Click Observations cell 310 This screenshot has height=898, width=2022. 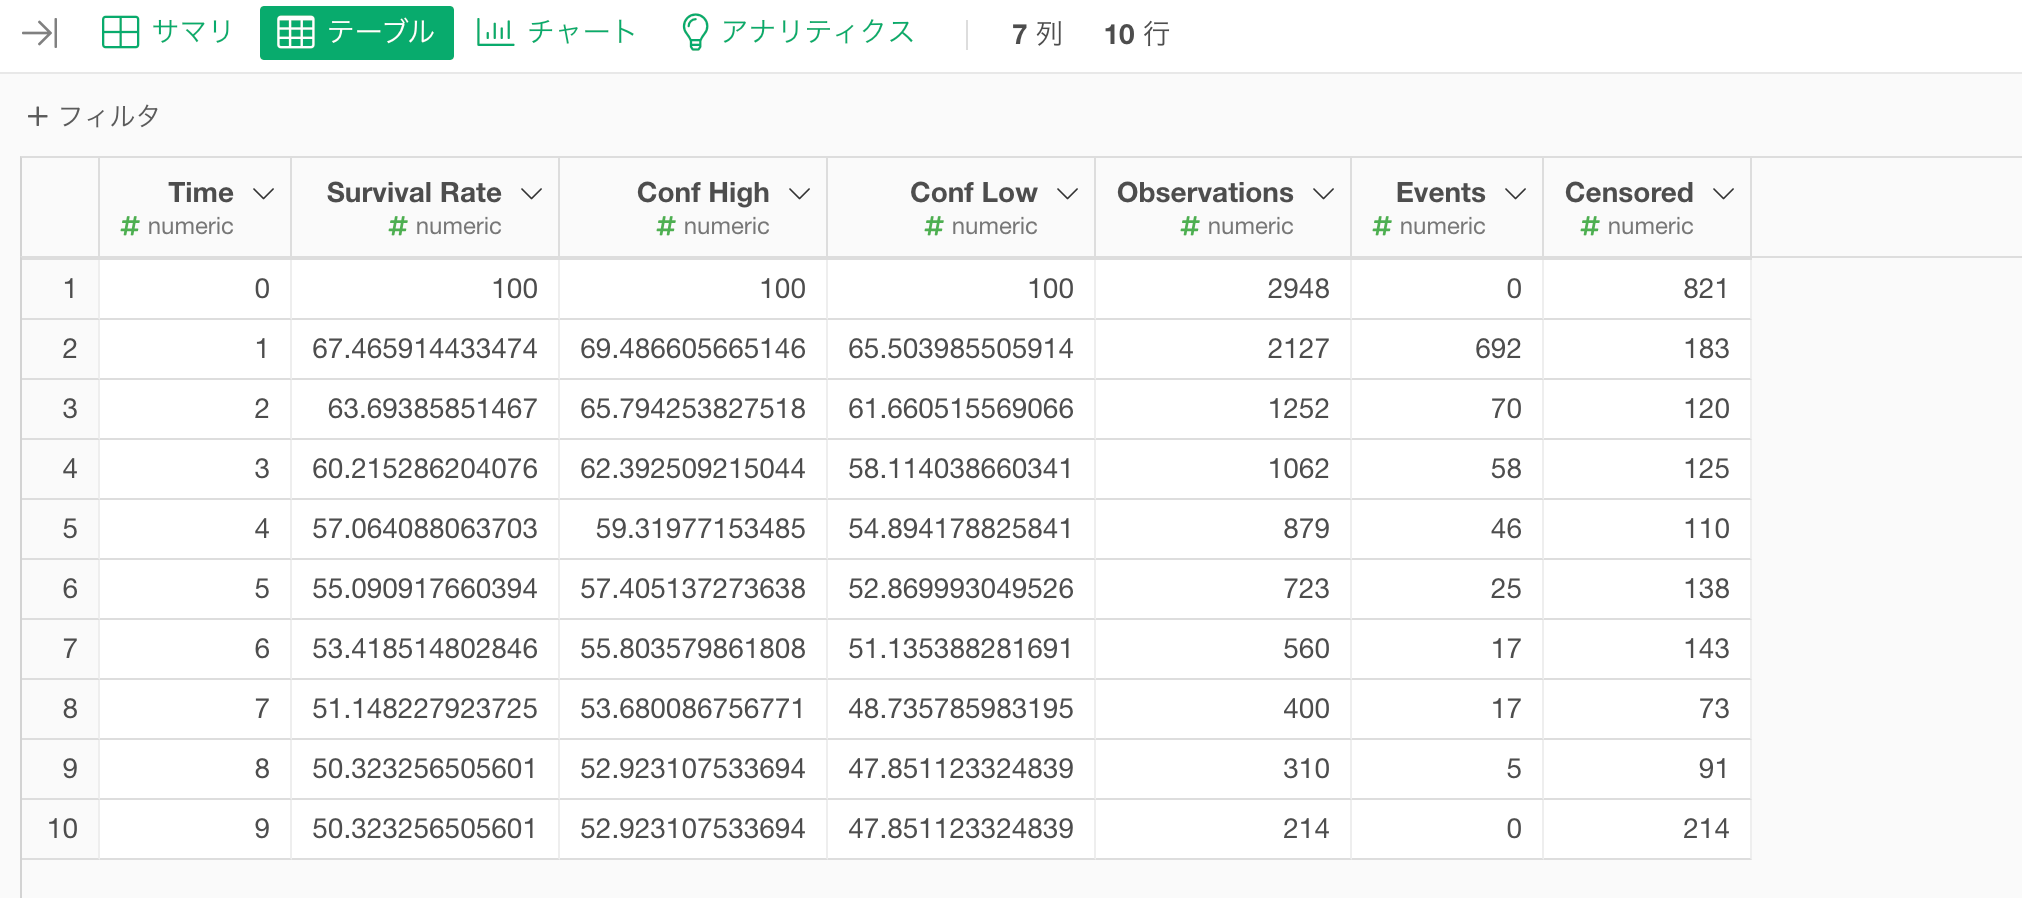[x=1223, y=769]
